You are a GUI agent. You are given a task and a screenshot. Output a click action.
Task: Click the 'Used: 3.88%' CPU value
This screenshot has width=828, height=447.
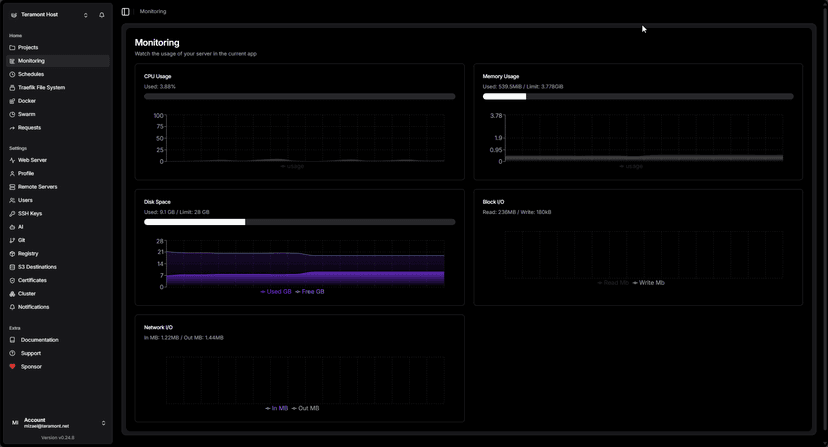pos(159,87)
